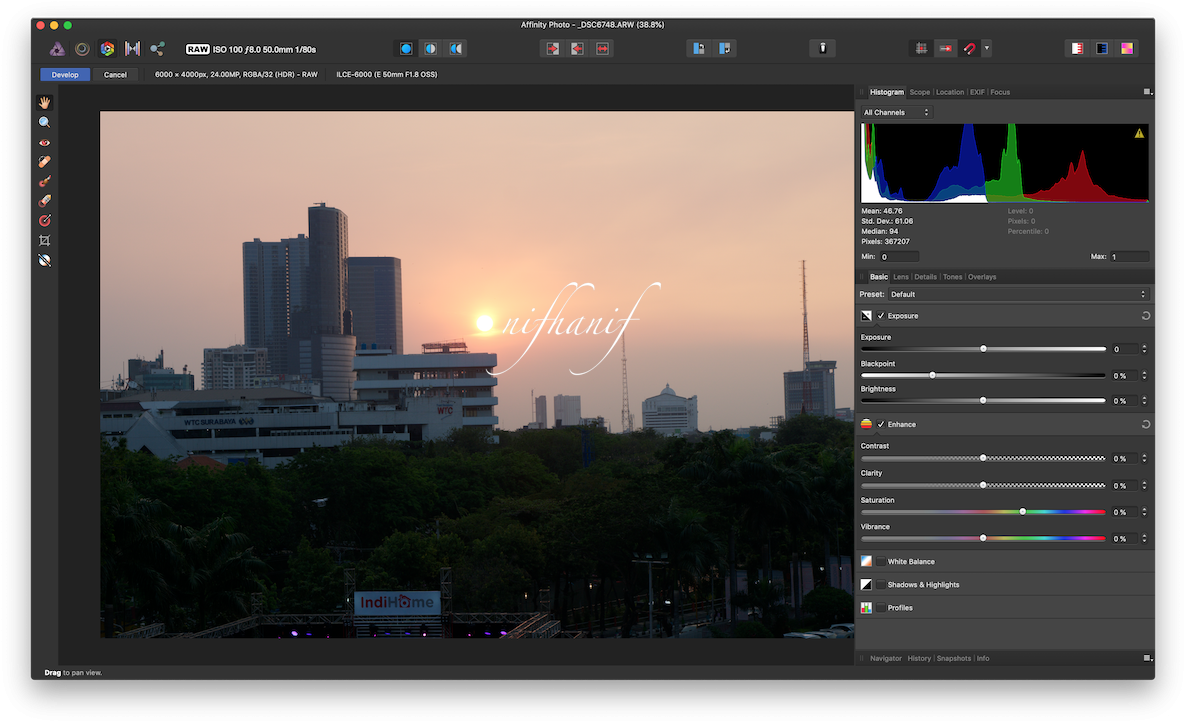The width and height of the screenshot is (1184, 721).
Task: Disable the Enhance adjustment checkbox
Action: coord(879,423)
